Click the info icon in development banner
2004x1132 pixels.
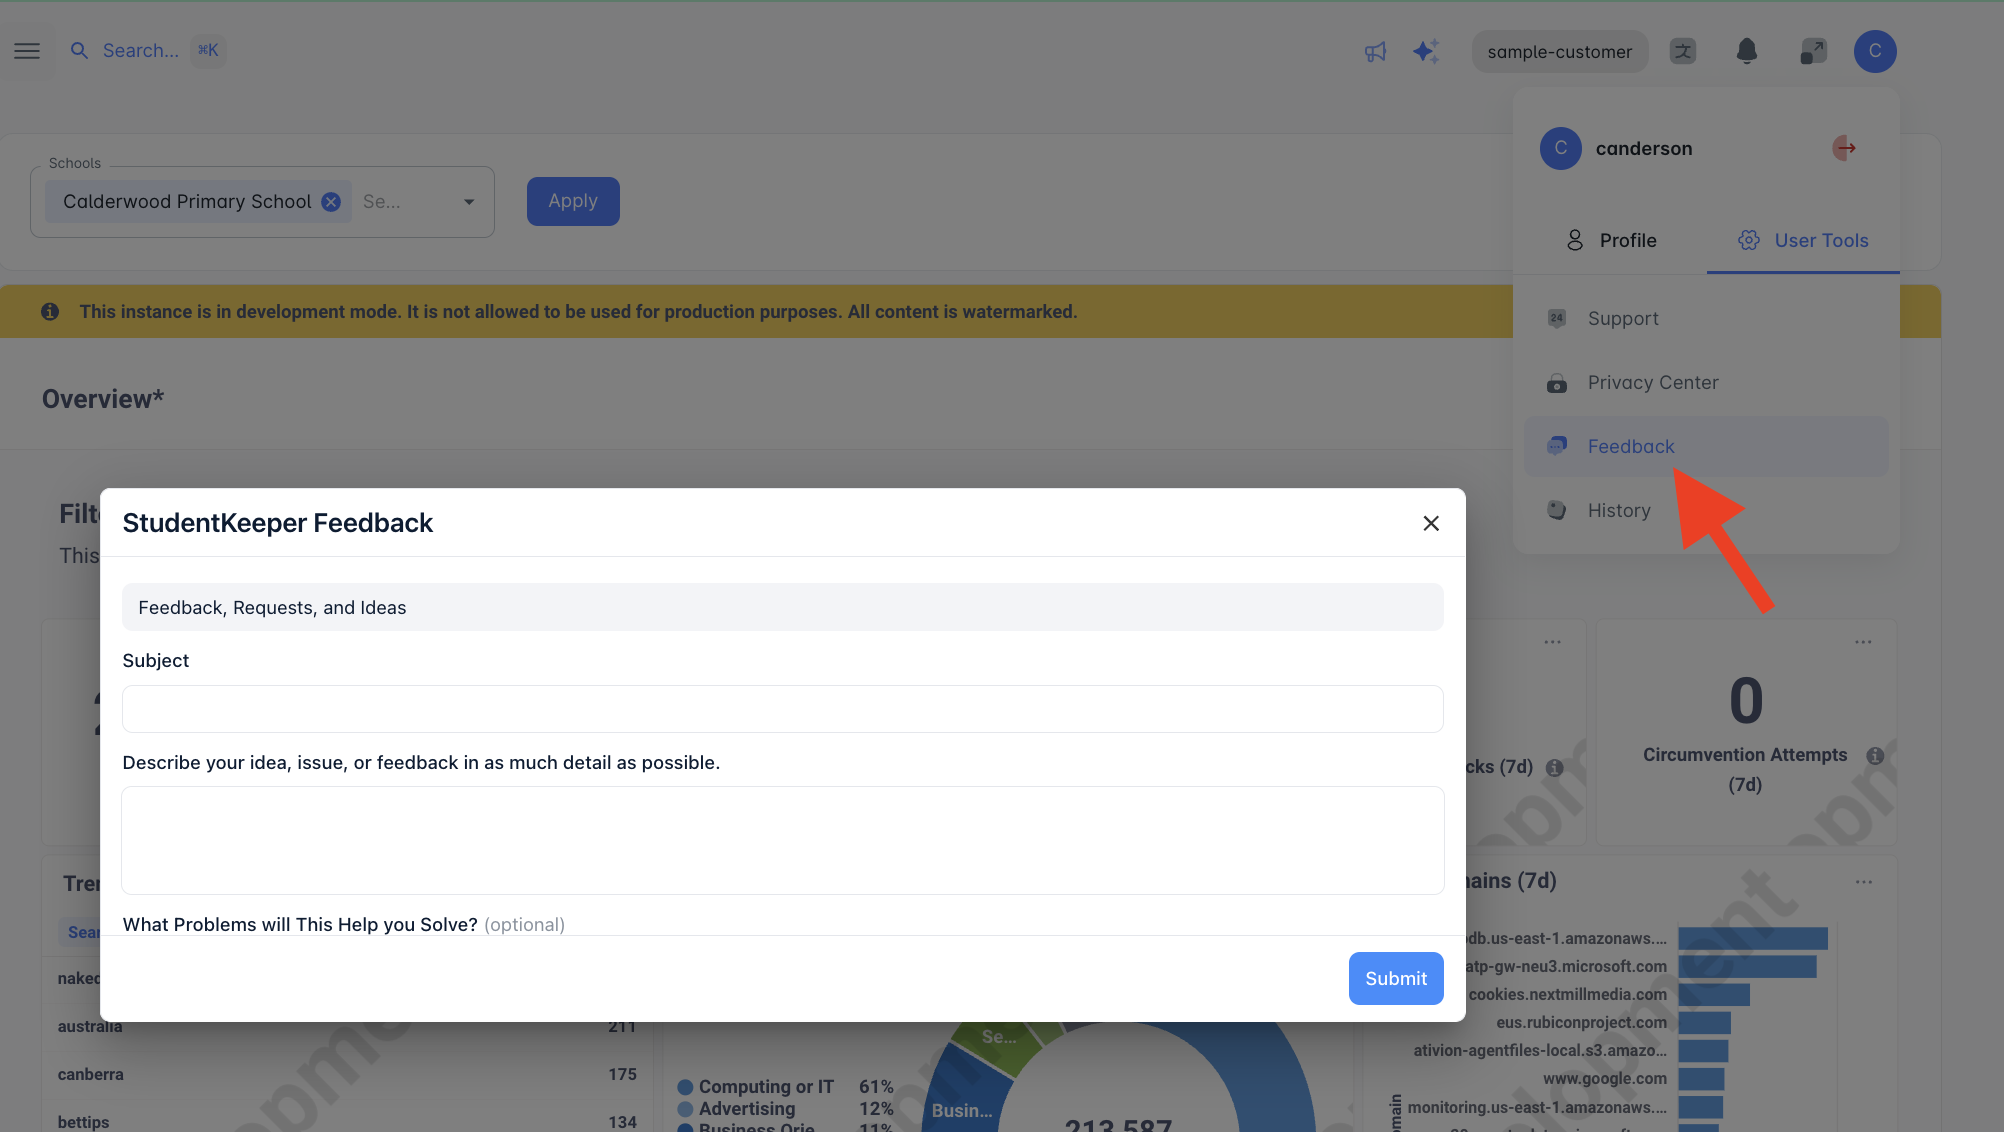pyautogui.click(x=49, y=312)
